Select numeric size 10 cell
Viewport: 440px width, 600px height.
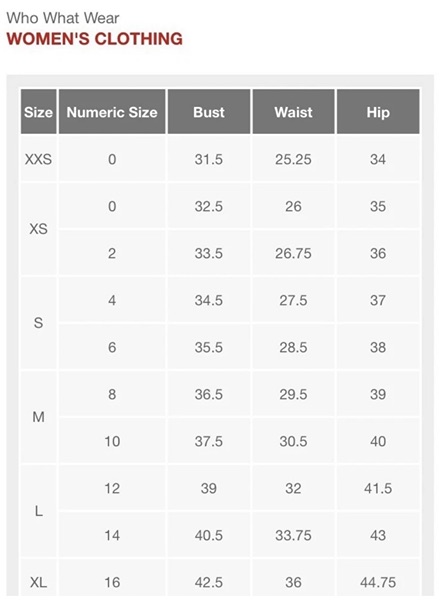[x=112, y=441]
